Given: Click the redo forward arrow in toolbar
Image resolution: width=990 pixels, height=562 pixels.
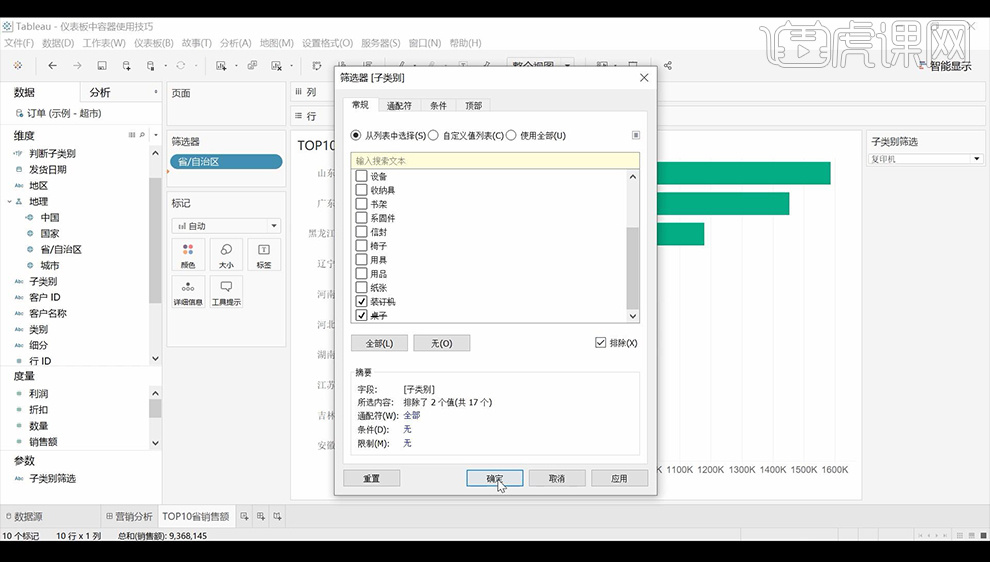Looking at the screenshot, I should [x=77, y=65].
